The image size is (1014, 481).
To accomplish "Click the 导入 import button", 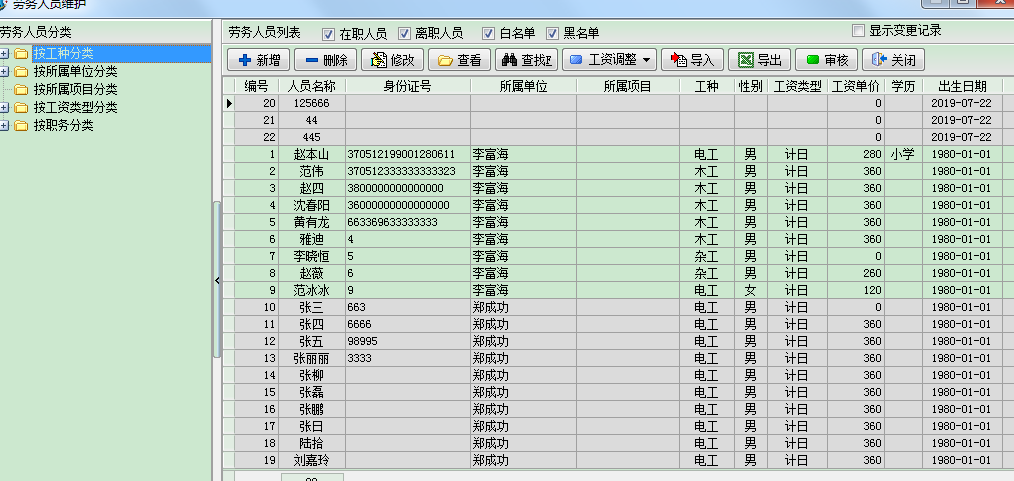I will tap(693, 60).
